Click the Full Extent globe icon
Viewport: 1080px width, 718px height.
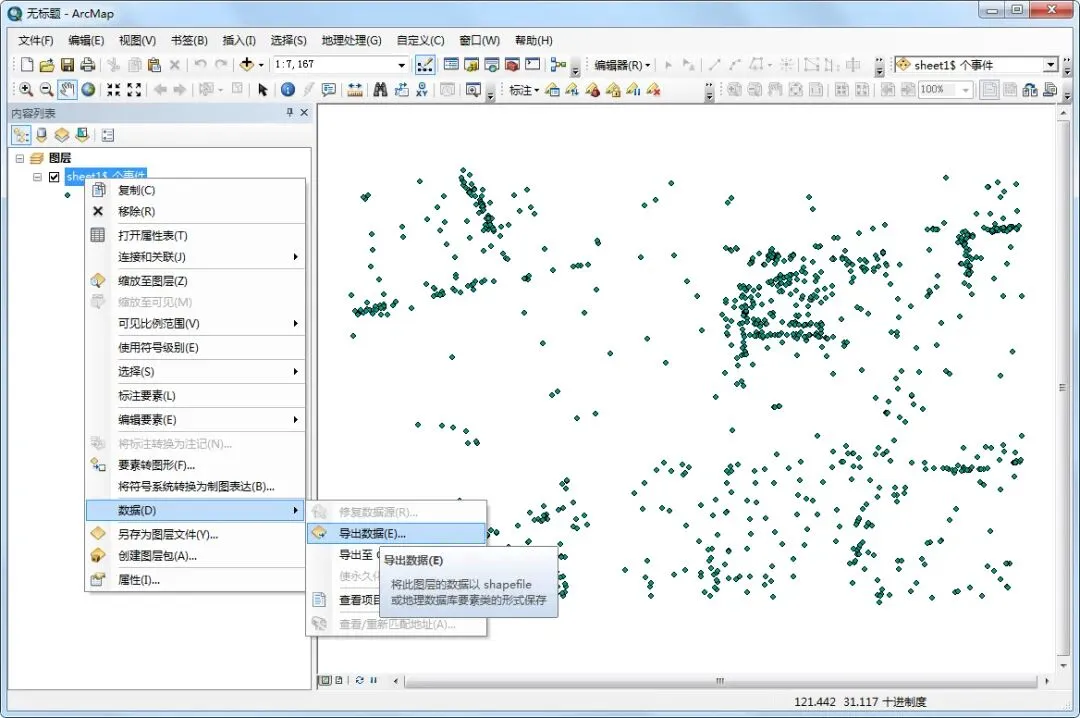(x=88, y=90)
